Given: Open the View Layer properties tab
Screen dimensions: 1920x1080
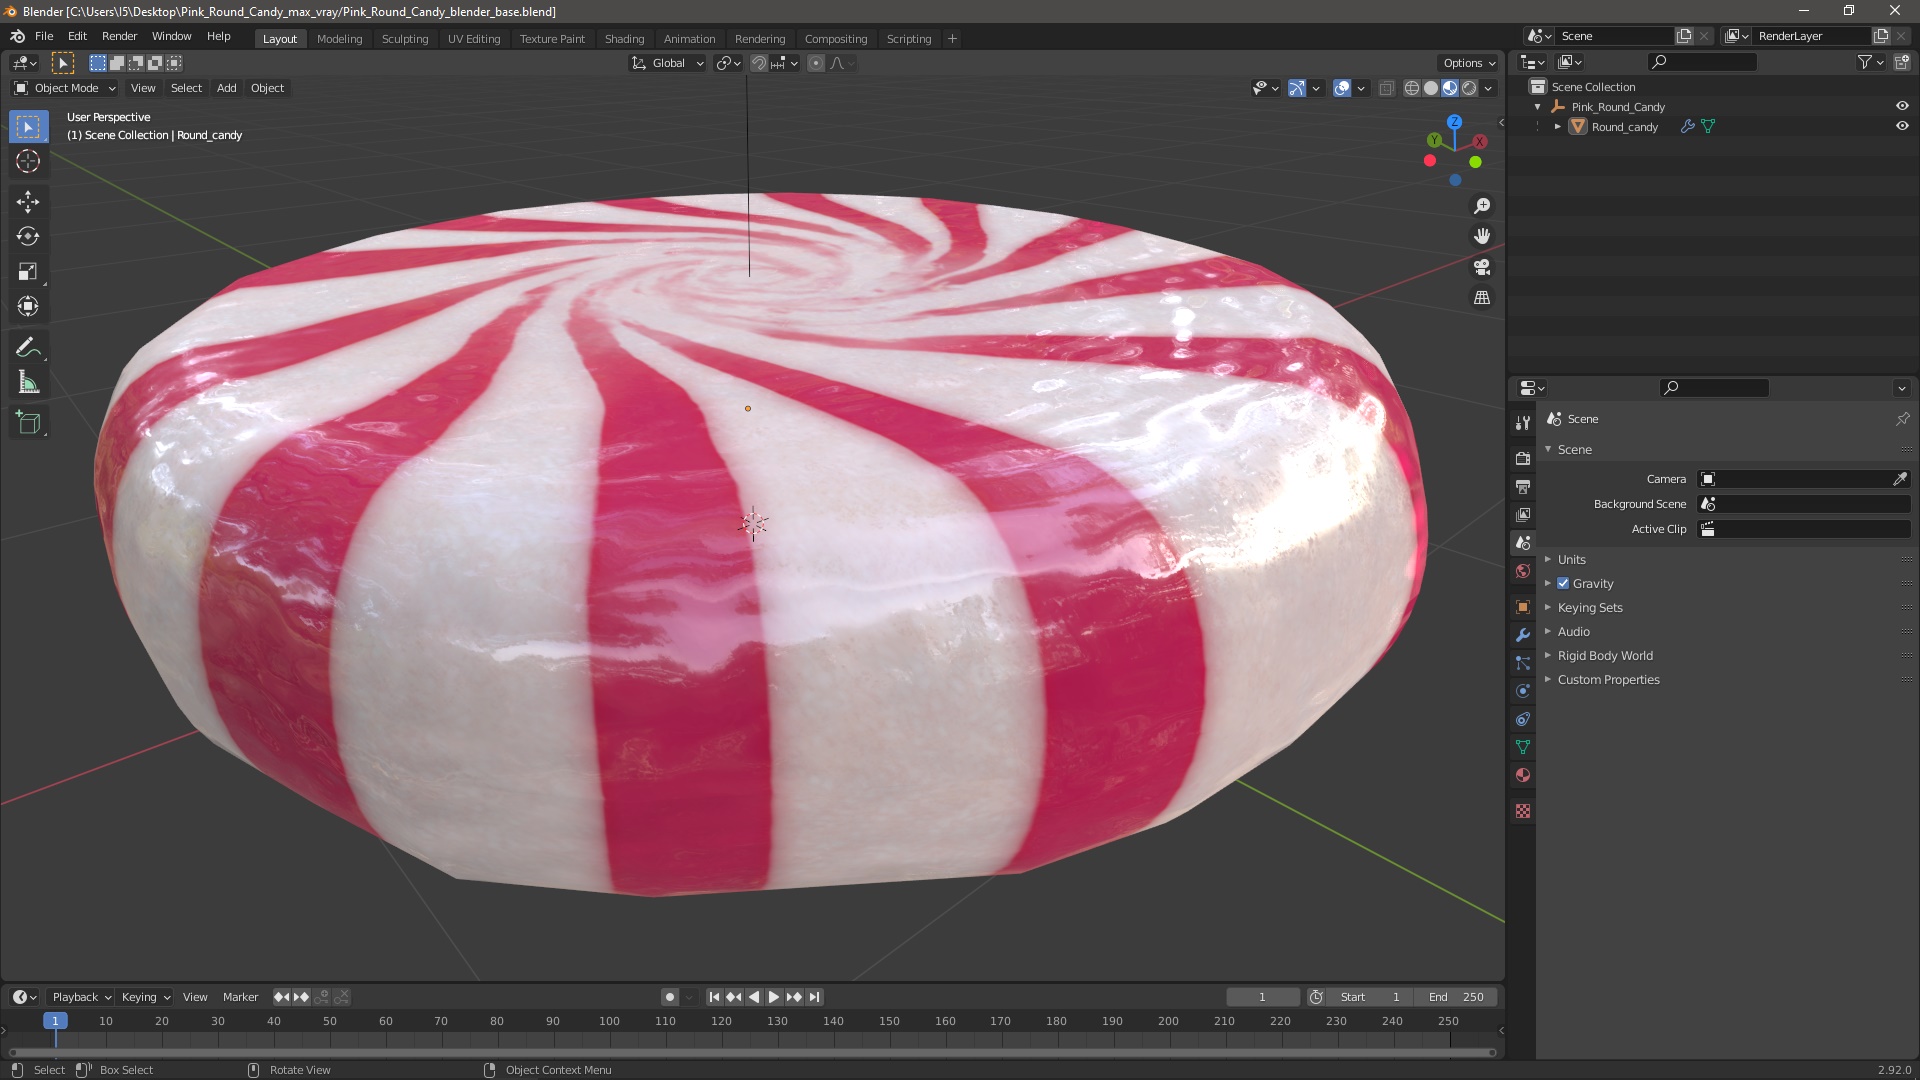Looking at the screenshot, I should point(1523,514).
